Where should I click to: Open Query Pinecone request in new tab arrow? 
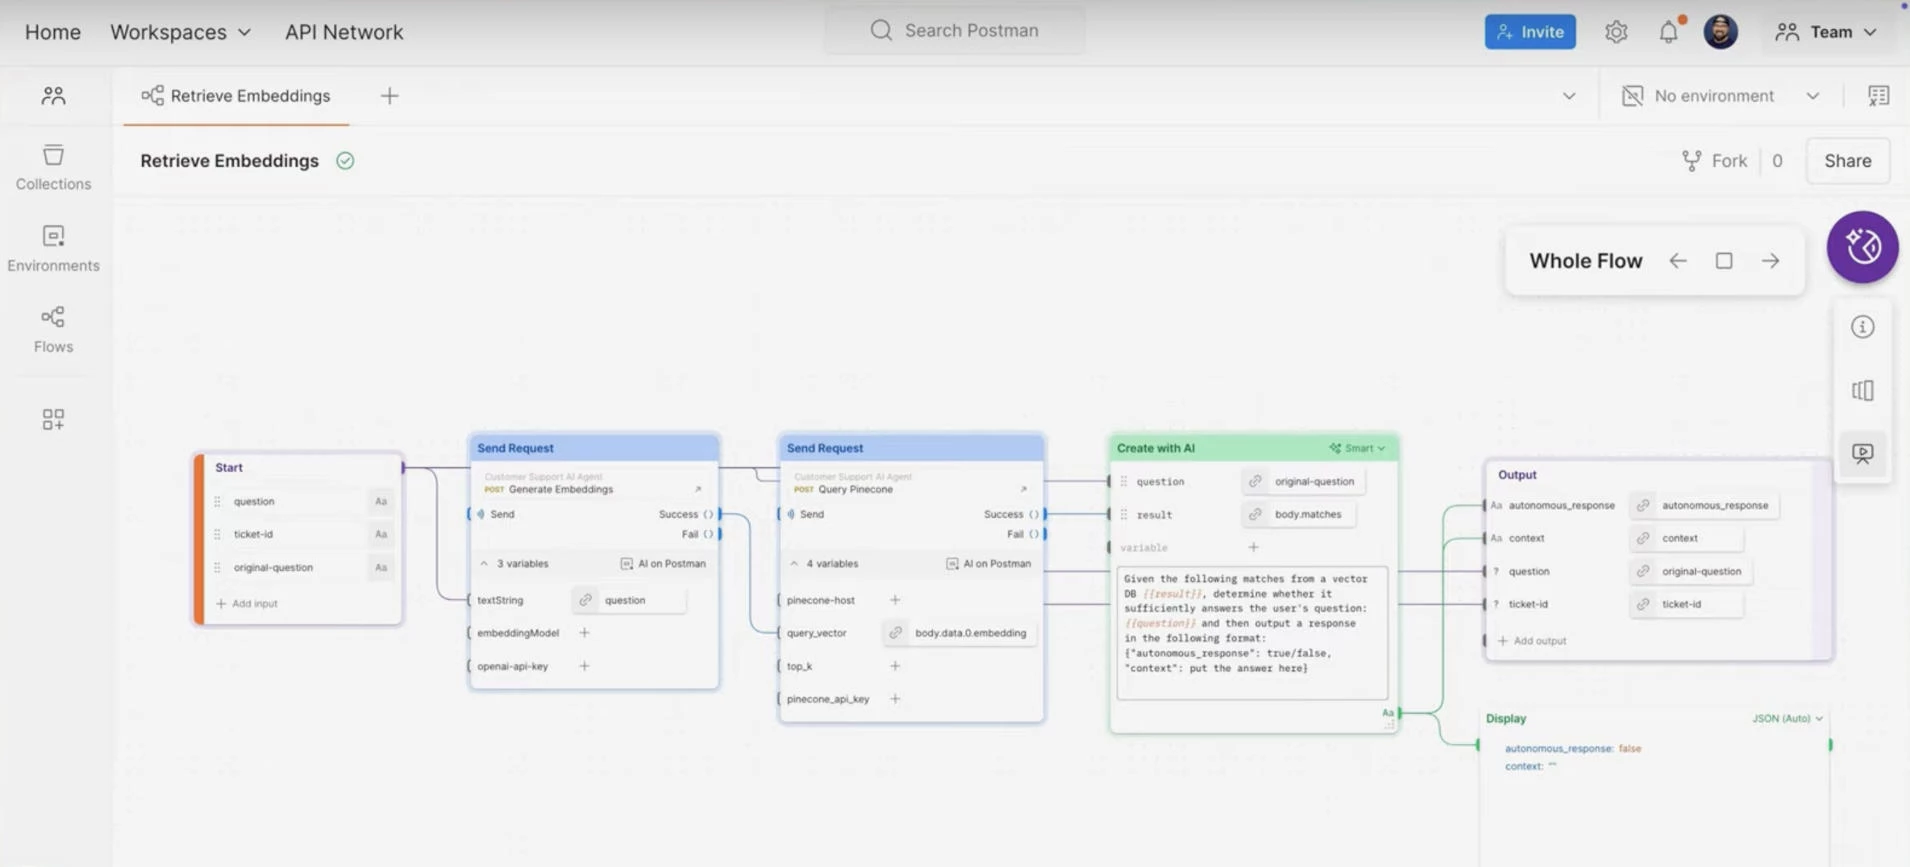coord(1023,489)
